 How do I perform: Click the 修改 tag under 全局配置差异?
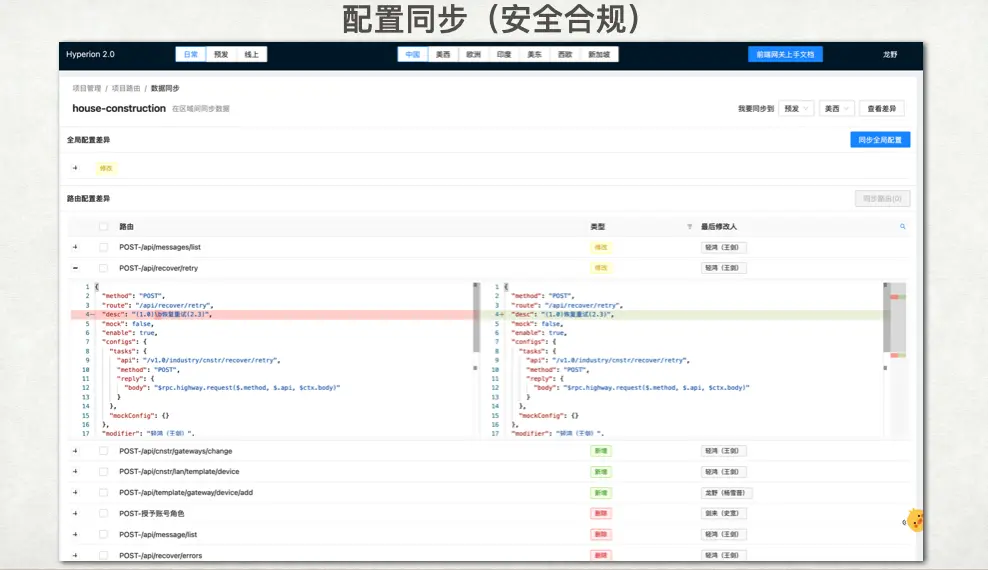click(106, 168)
